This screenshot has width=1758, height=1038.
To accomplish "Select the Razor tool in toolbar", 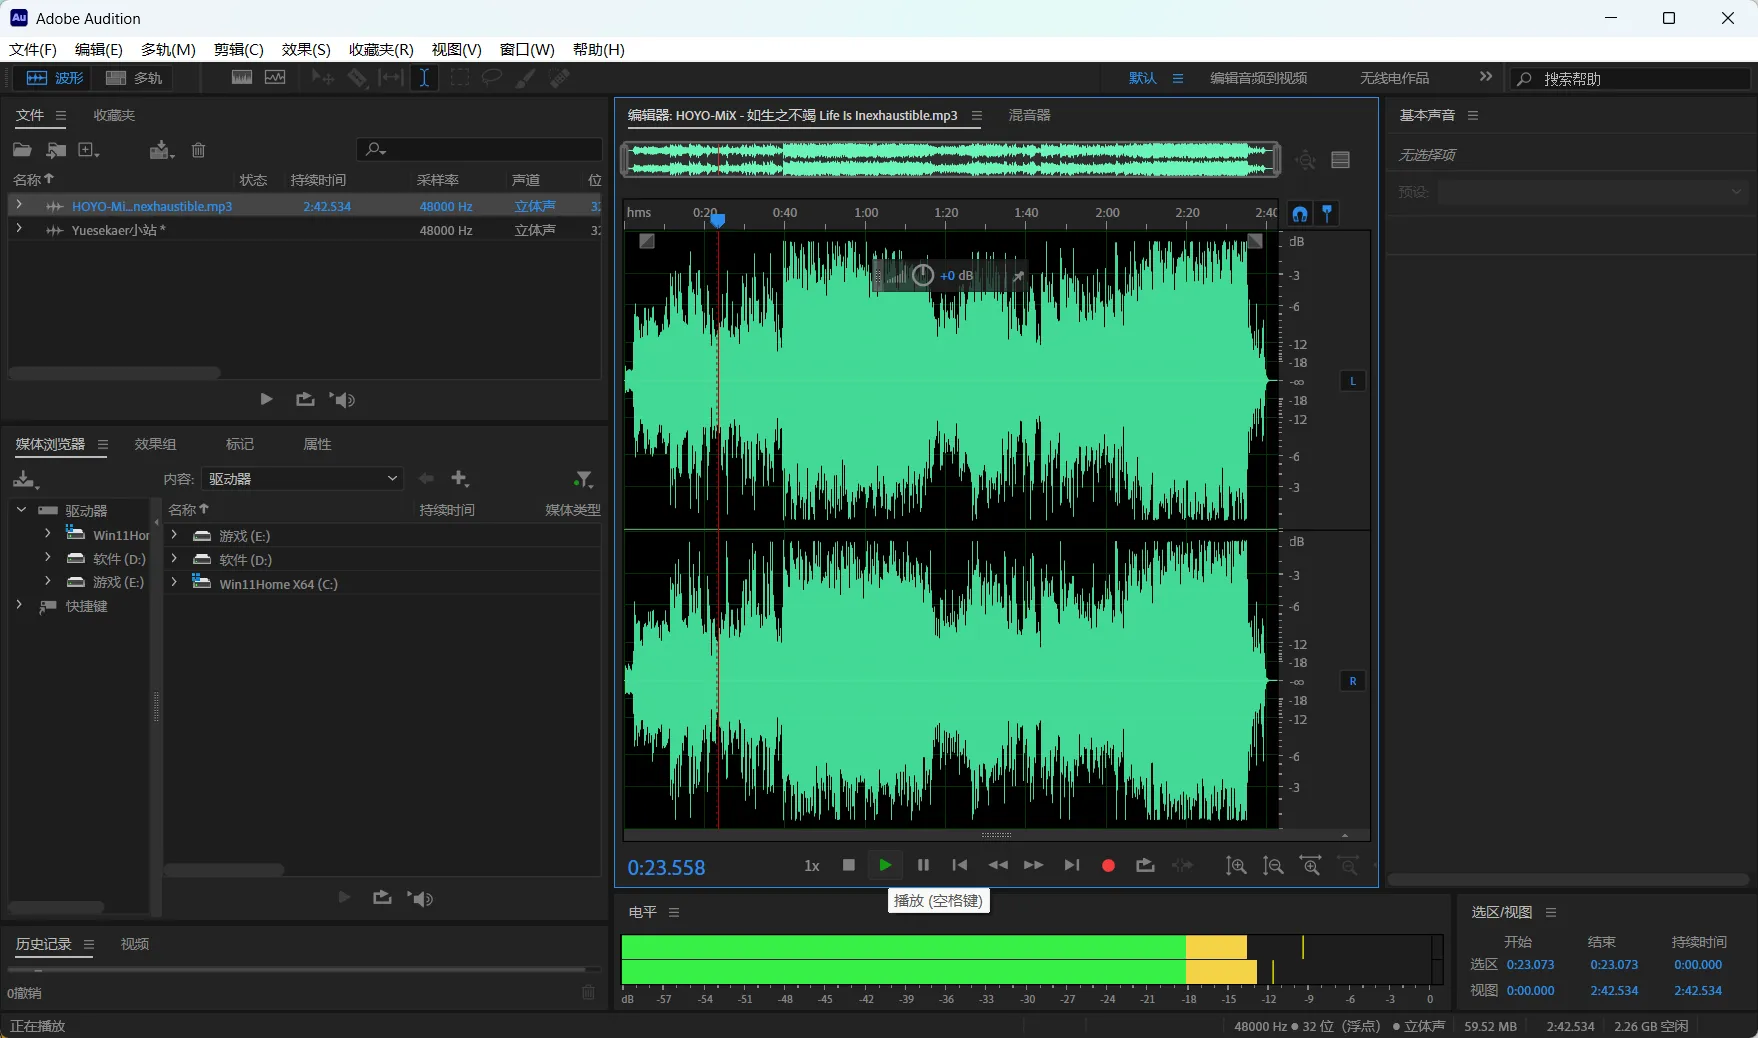I will point(357,78).
